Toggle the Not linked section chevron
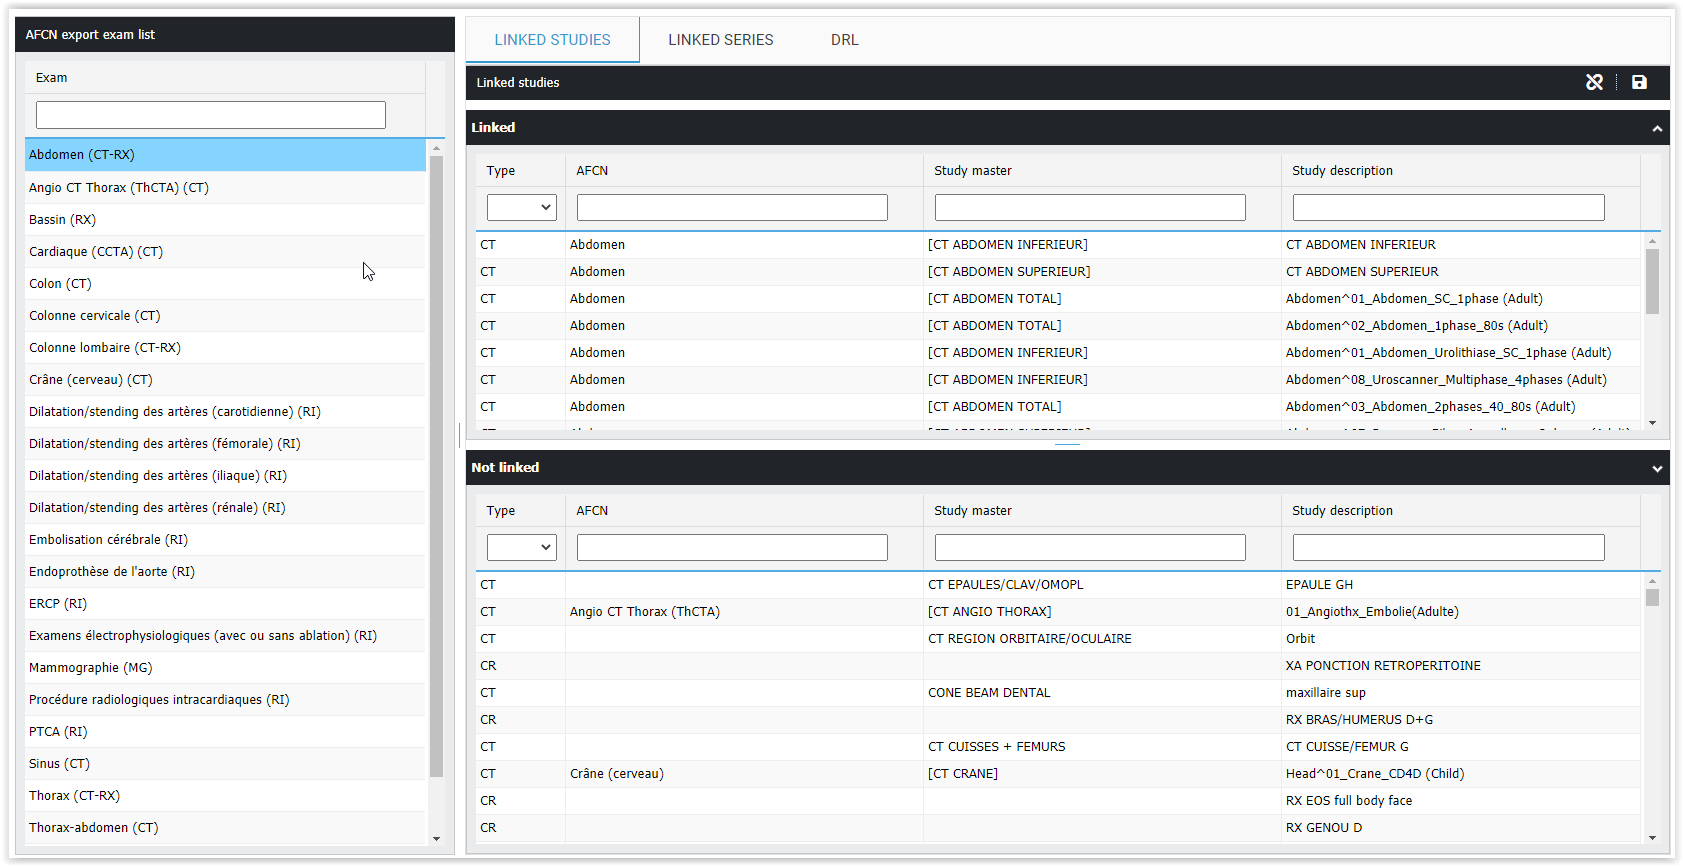The image size is (1683, 866). [x=1657, y=468]
